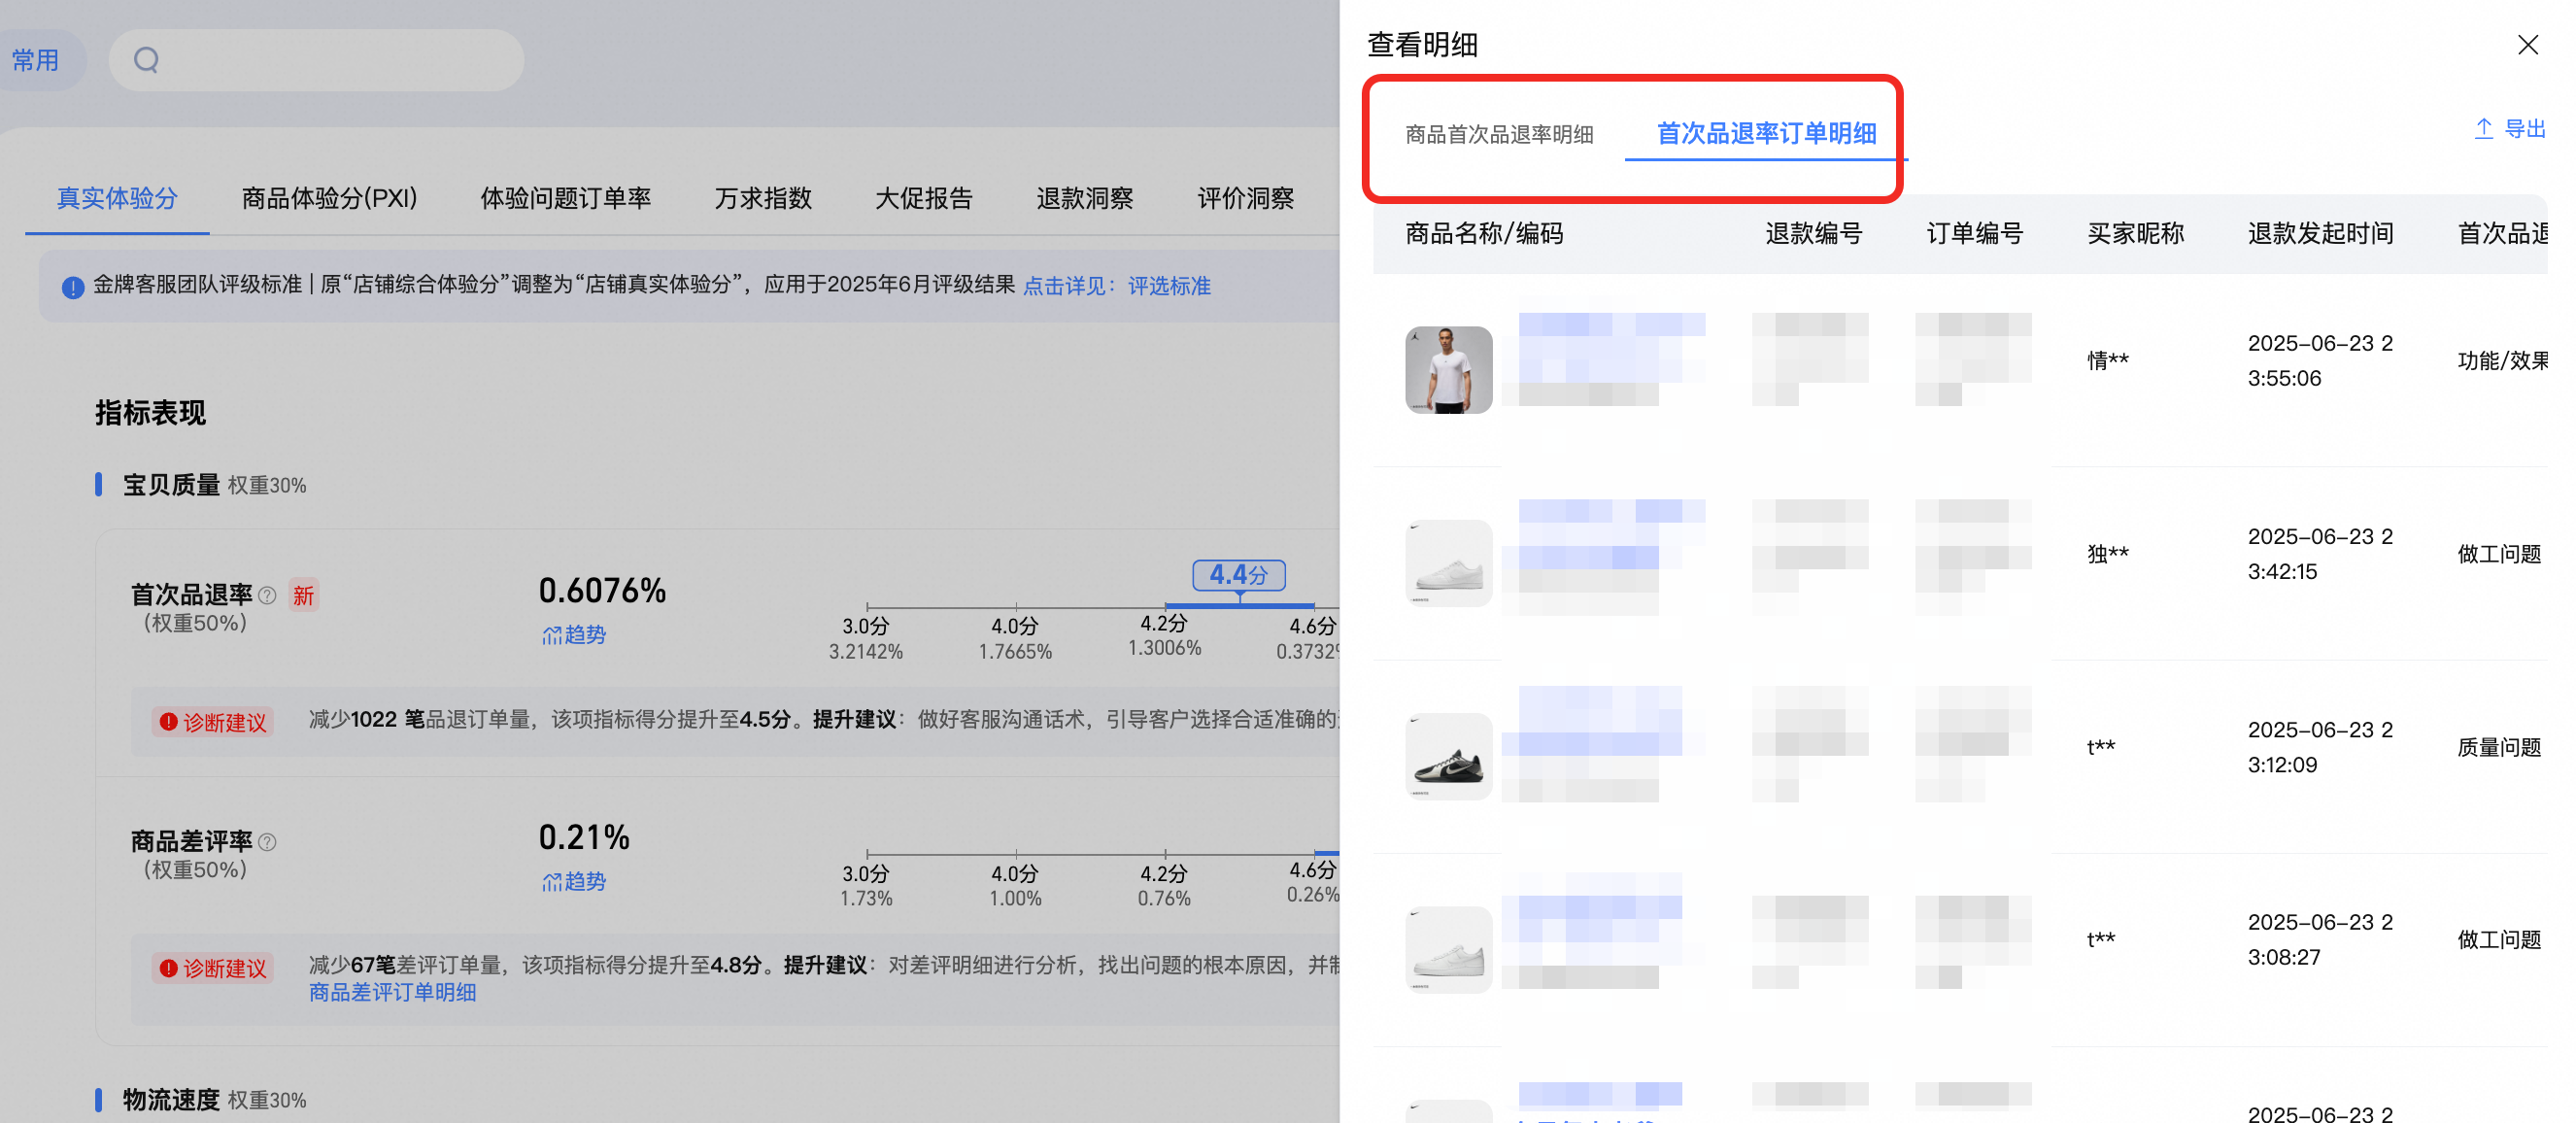
Task: Open 趋势 link under 0.21%
Action: click(574, 881)
